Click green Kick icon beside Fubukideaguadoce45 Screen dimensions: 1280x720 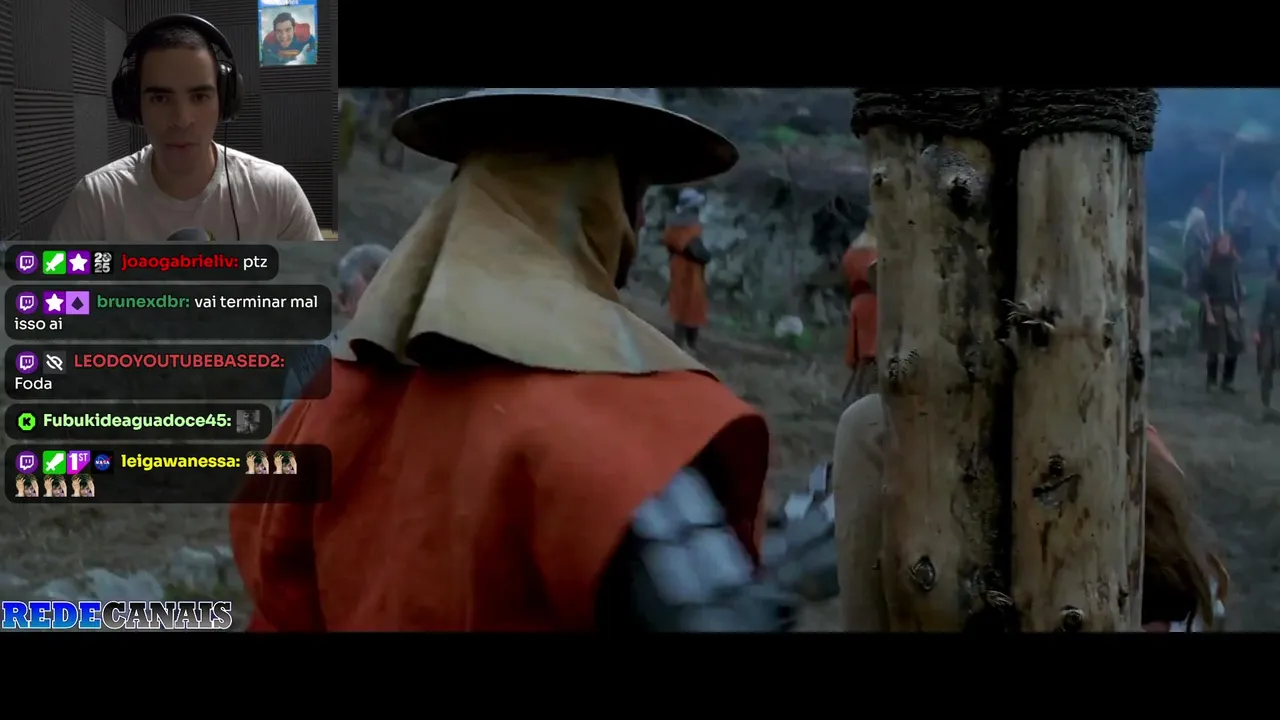(x=27, y=421)
